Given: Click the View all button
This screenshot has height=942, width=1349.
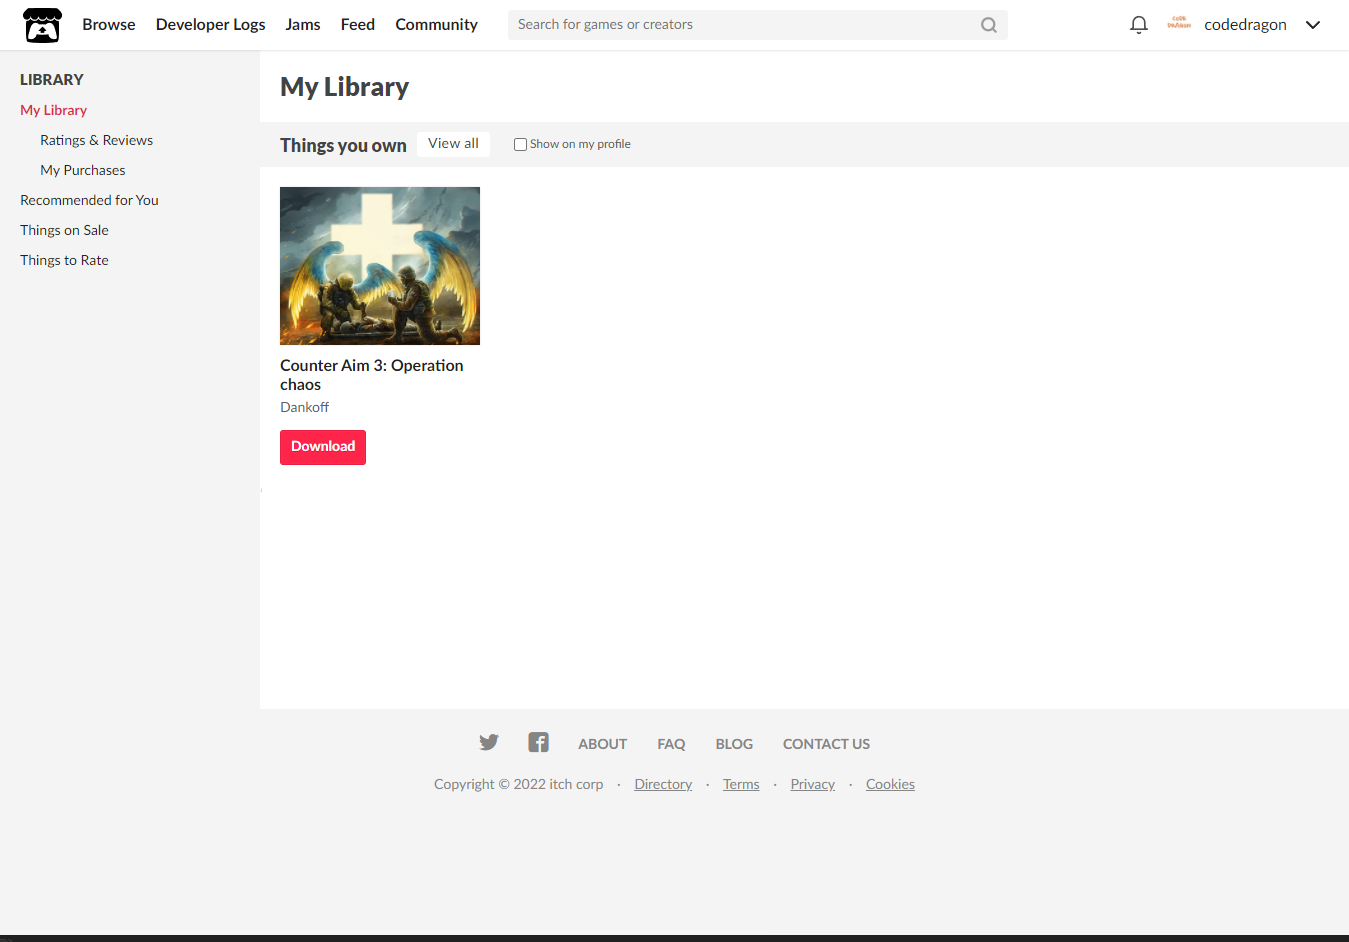Looking at the screenshot, I should [453, 144].
